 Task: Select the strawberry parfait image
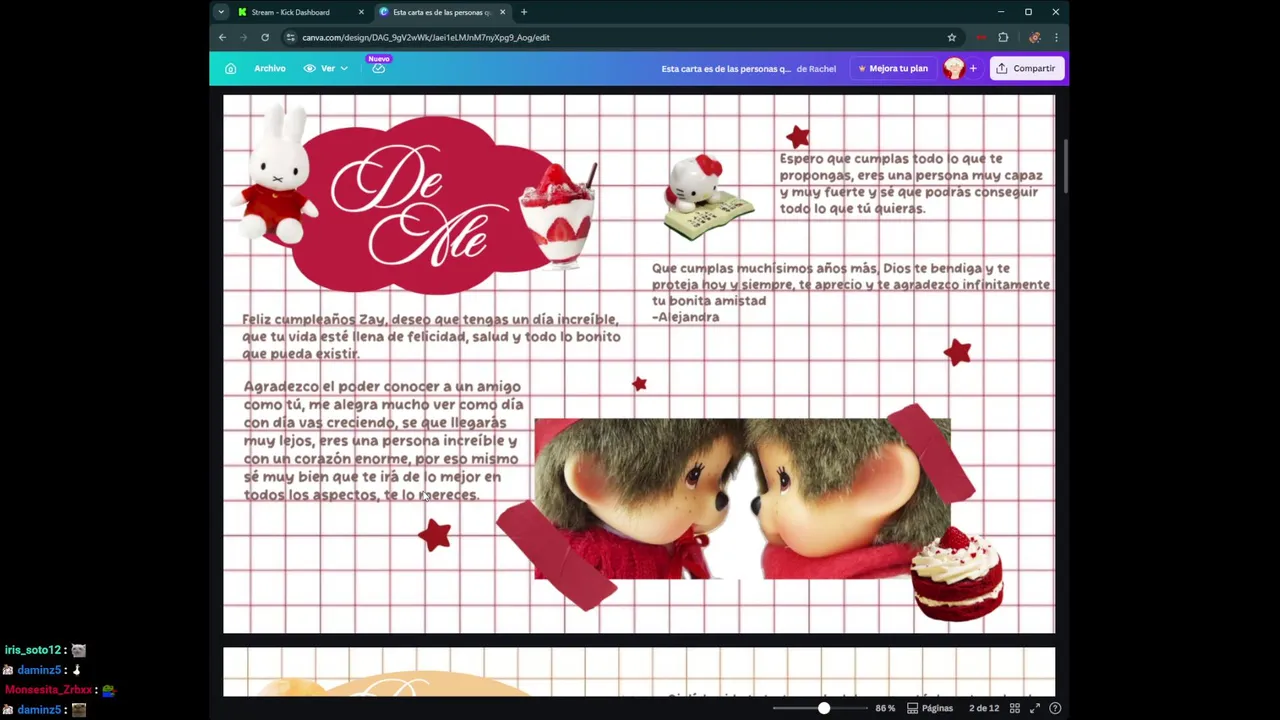558,215
